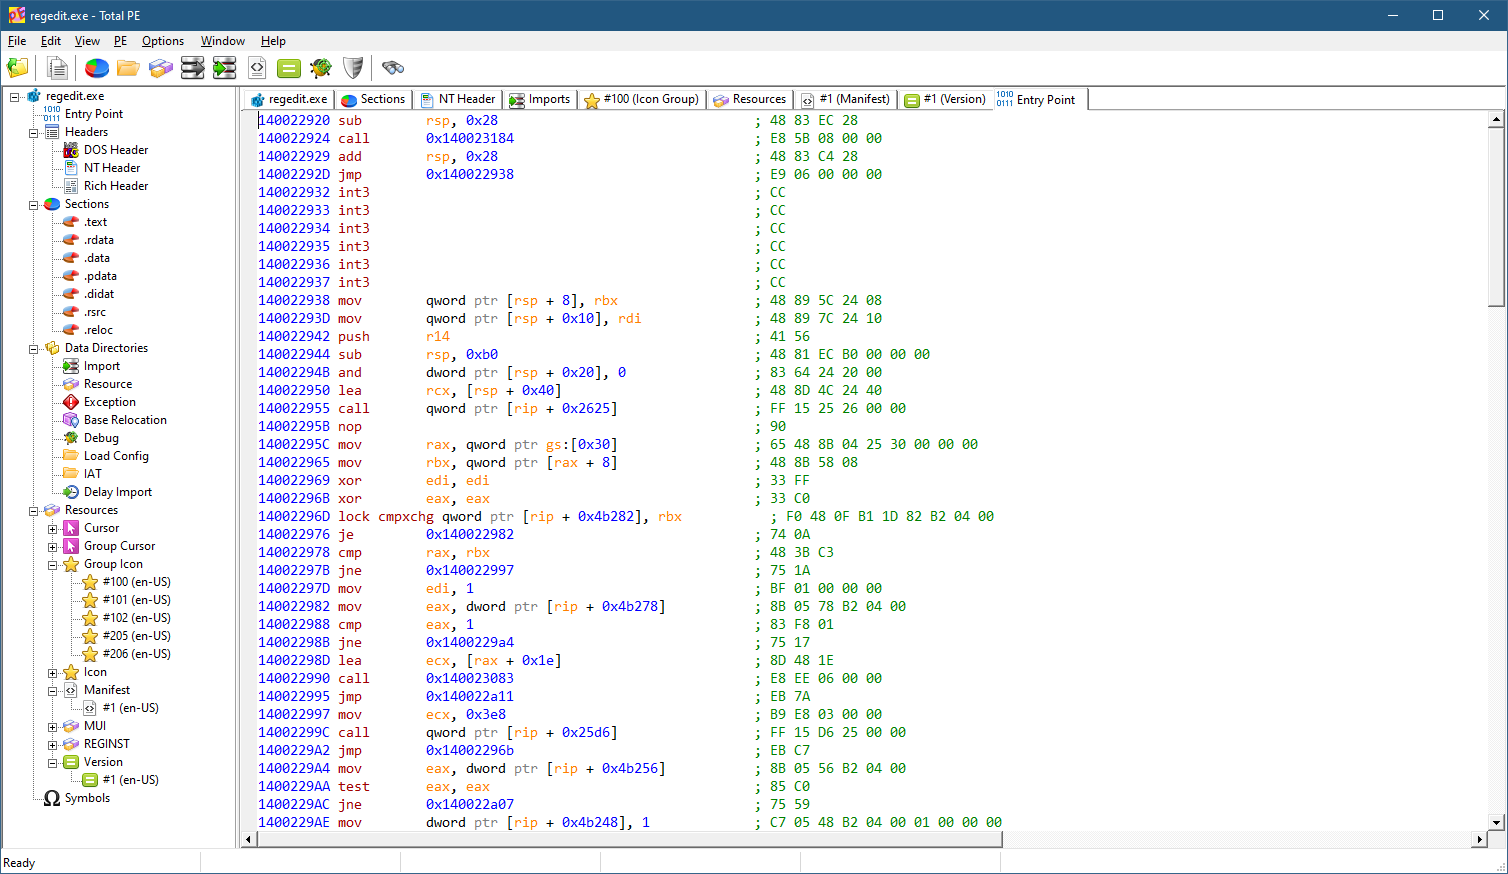Select the Symbols tree node

(87, 798)
